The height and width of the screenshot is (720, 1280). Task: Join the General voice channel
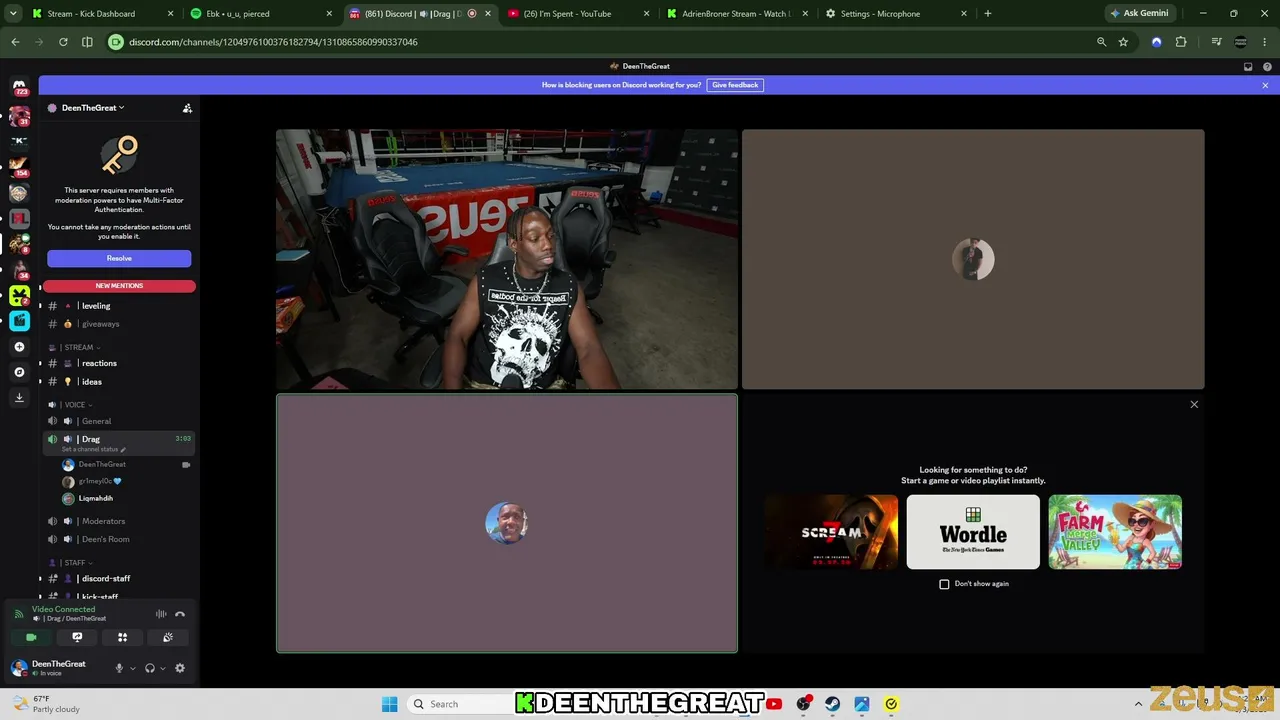[119, 421]
